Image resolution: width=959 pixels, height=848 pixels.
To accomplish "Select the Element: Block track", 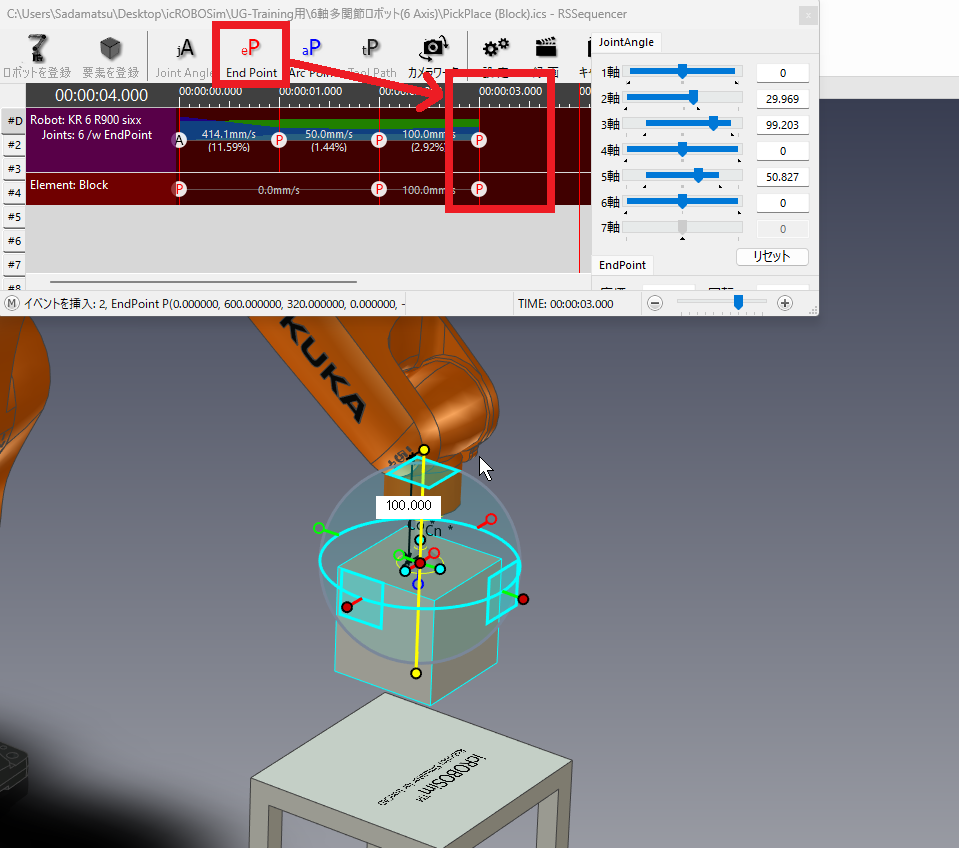I will click(100, 187).
